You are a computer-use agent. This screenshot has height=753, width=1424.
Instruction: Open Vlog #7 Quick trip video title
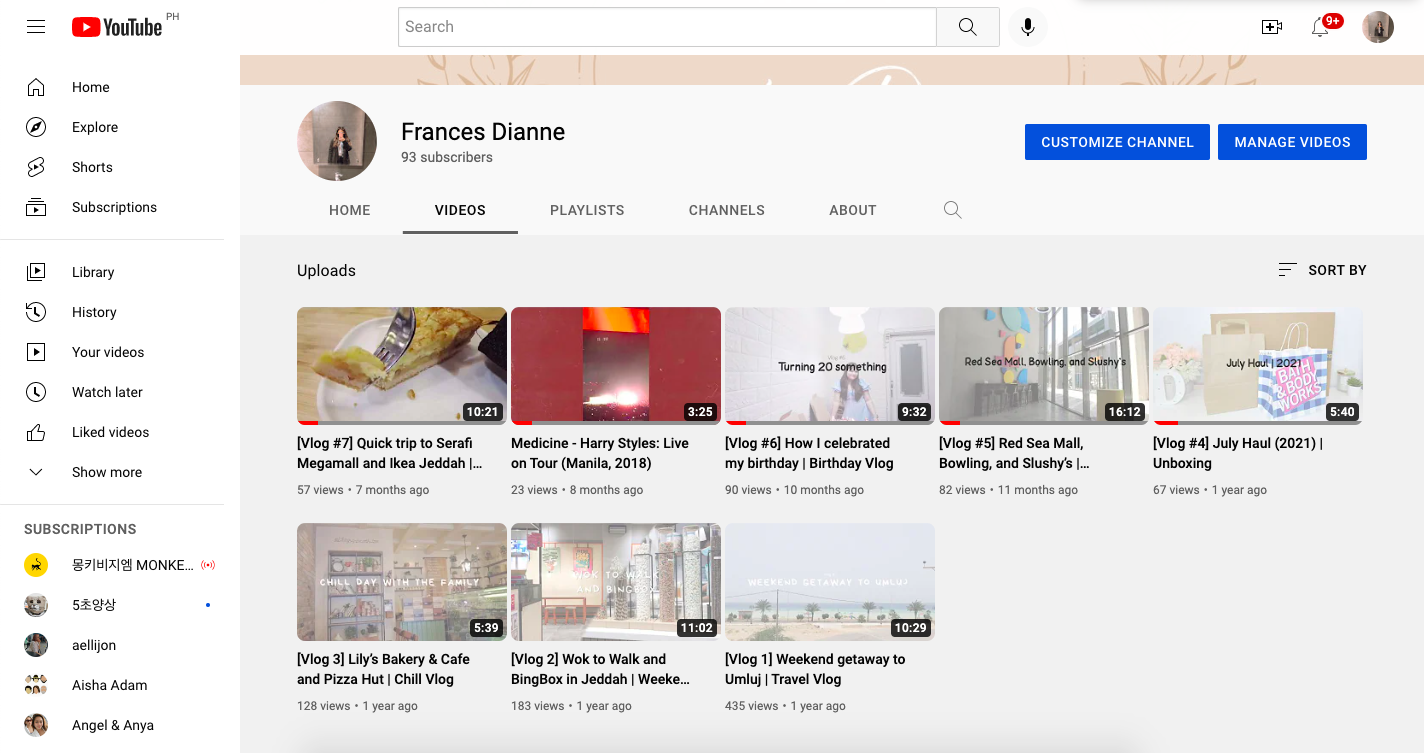pyautogui.click(x=390, y=453)
